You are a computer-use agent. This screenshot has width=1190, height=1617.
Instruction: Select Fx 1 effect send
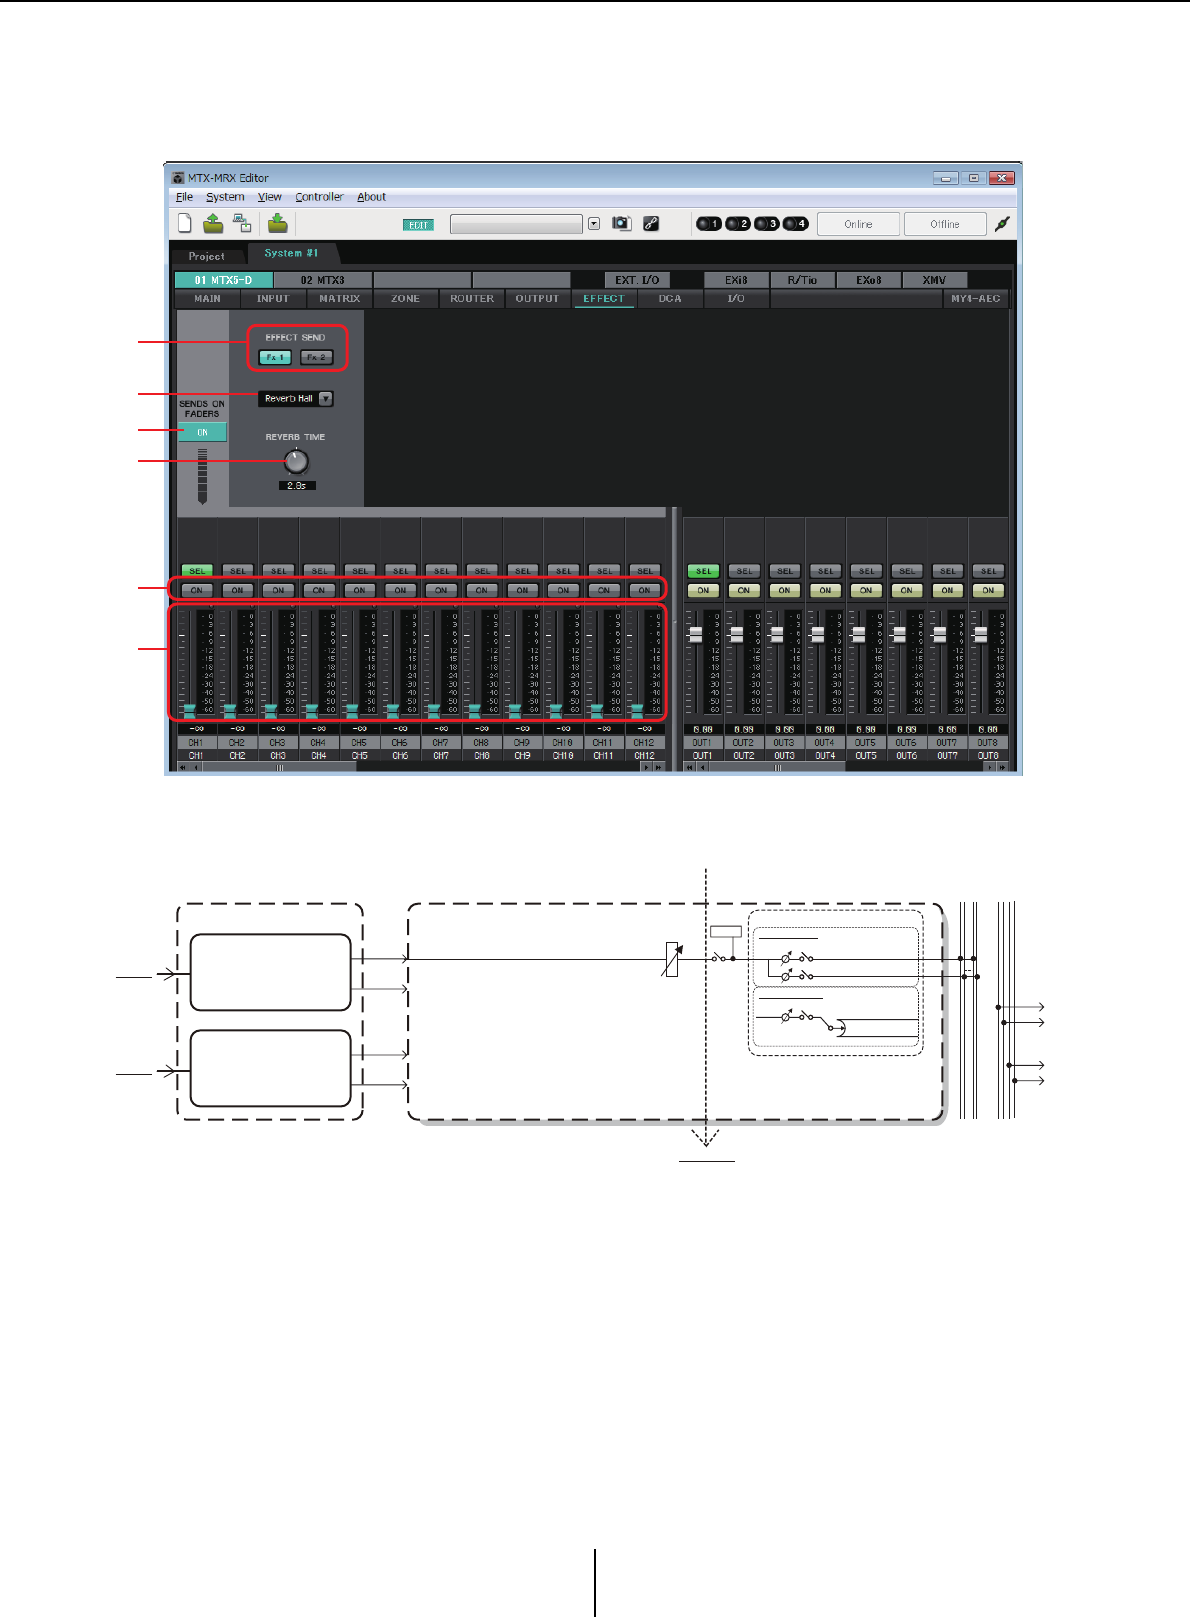275,357
